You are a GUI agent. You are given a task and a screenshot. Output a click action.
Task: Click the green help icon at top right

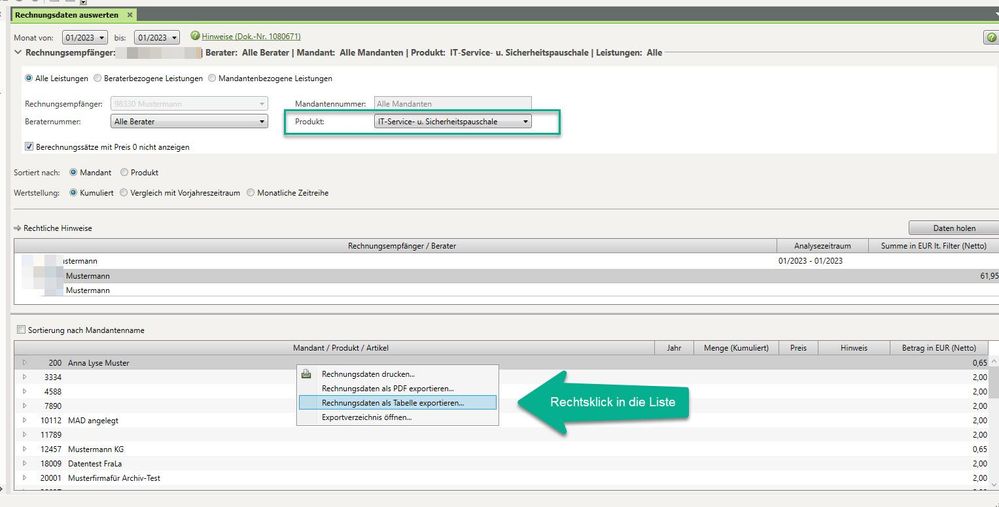click(x=990, y=37)
